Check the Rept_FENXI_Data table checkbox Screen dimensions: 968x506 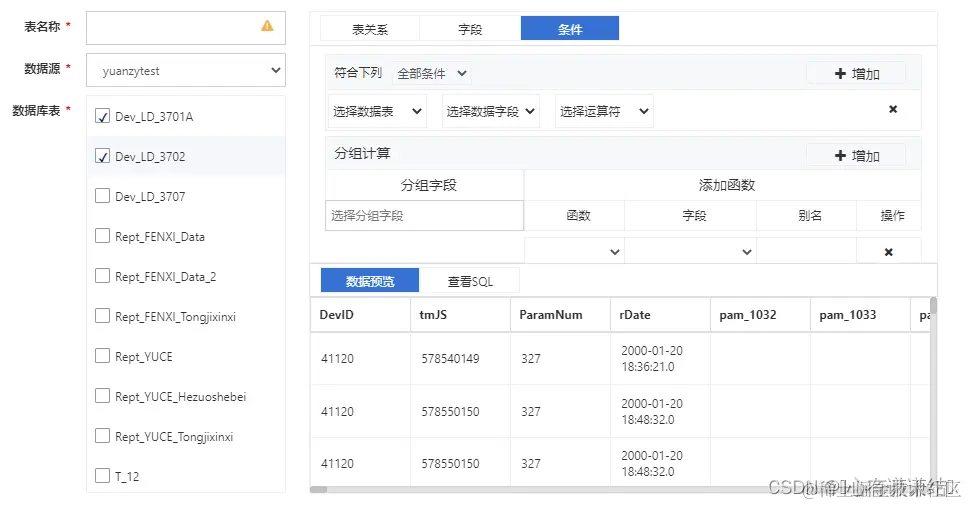102,236
